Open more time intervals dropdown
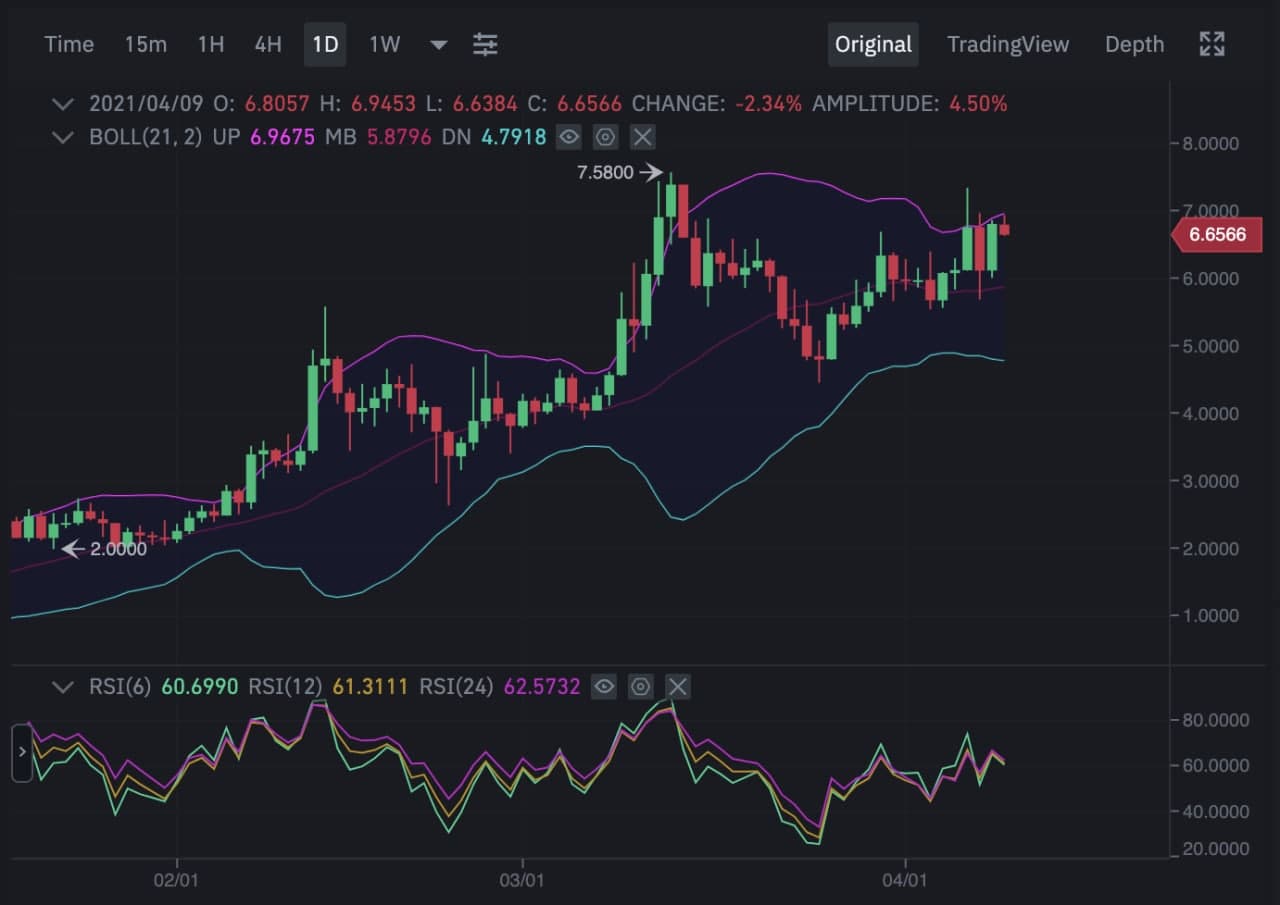Screen dimensions: 1280x905 [x=438, y=45]
